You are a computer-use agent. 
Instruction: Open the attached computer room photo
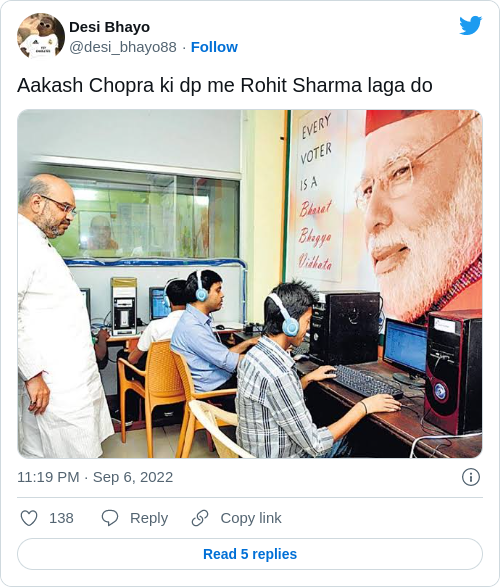click(250, 284)
